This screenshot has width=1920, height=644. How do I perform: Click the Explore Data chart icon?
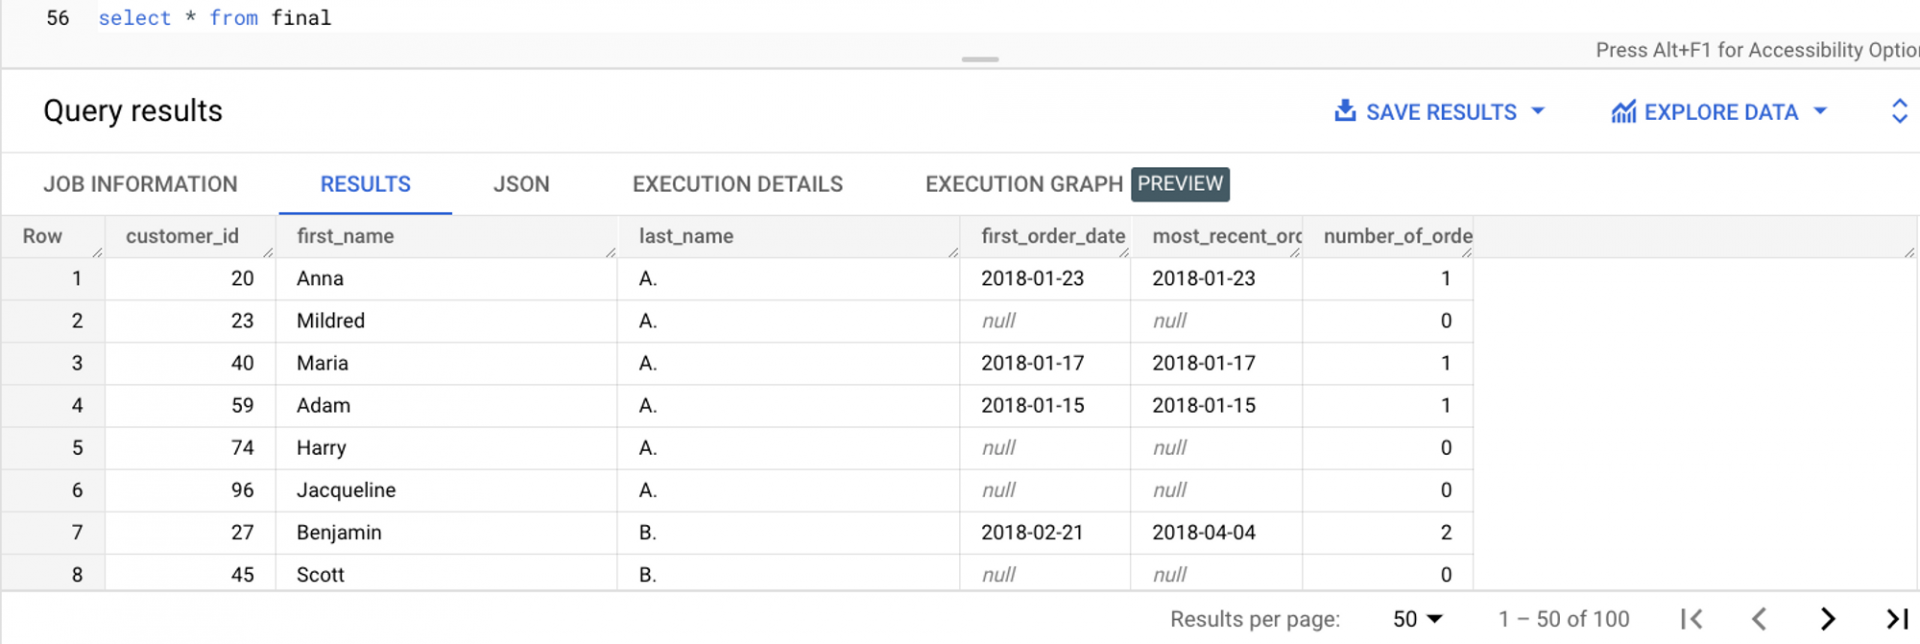point(1623,112)
